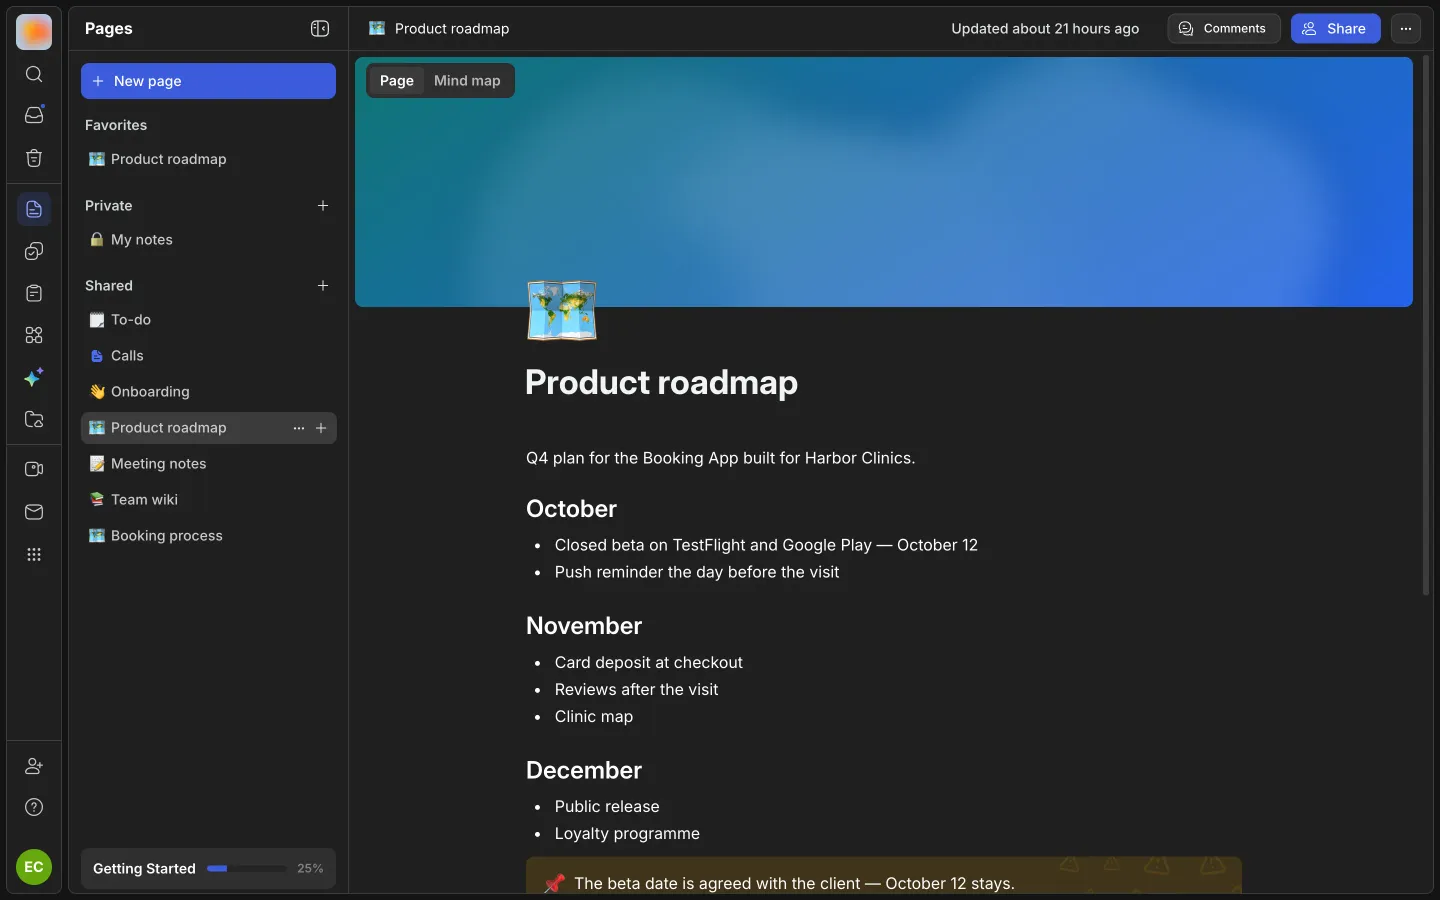Open Product roadmap under Favorites
The height and width of the screenshot is (900, 1440).
[208, 159]
